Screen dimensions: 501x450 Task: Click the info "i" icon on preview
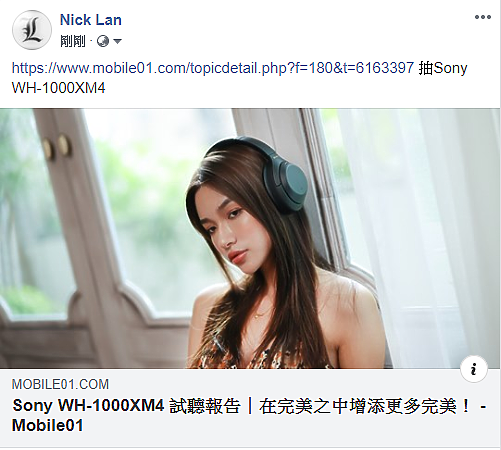coord(474,369)
